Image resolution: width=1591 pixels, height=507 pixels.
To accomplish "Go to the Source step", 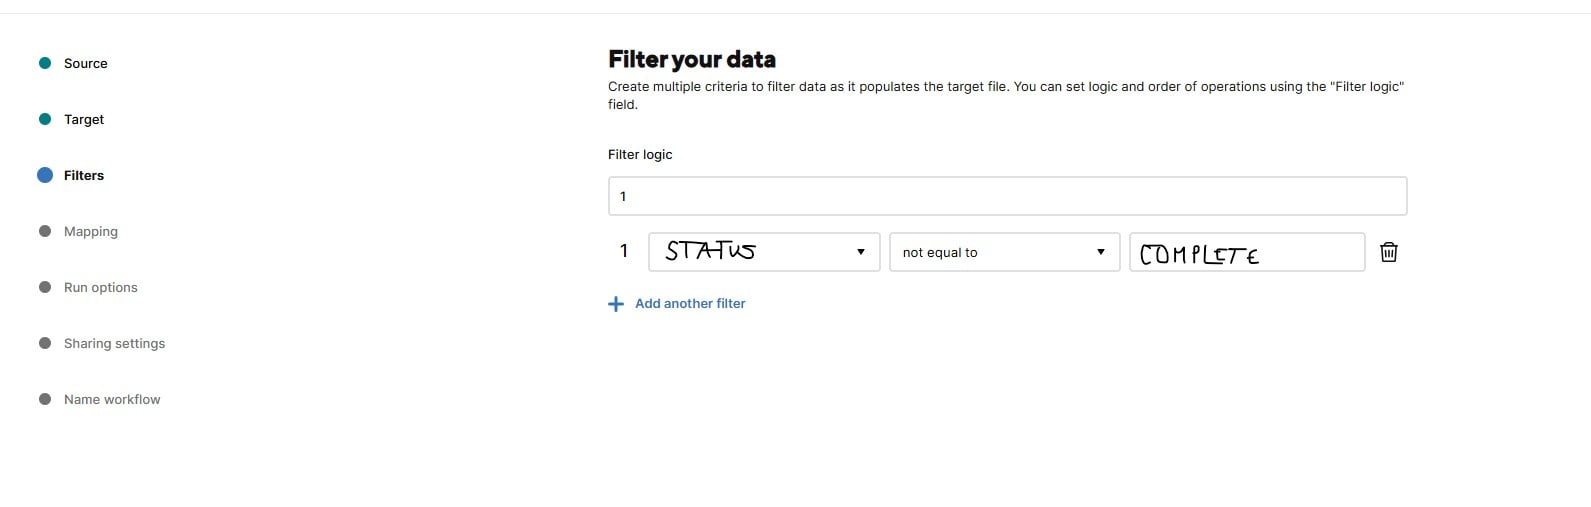I will 86,63.
